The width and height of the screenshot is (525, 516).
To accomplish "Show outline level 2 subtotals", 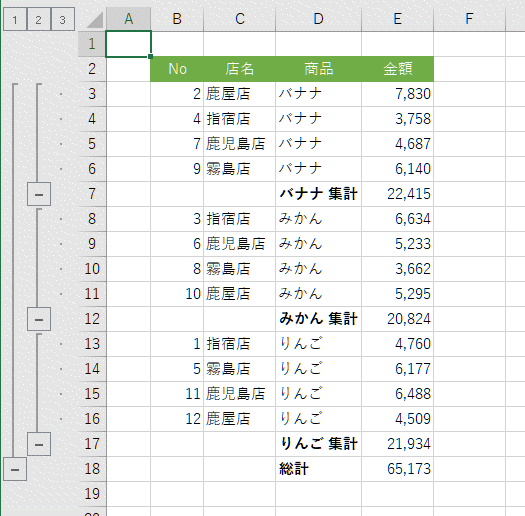I will tap(39, 19).
